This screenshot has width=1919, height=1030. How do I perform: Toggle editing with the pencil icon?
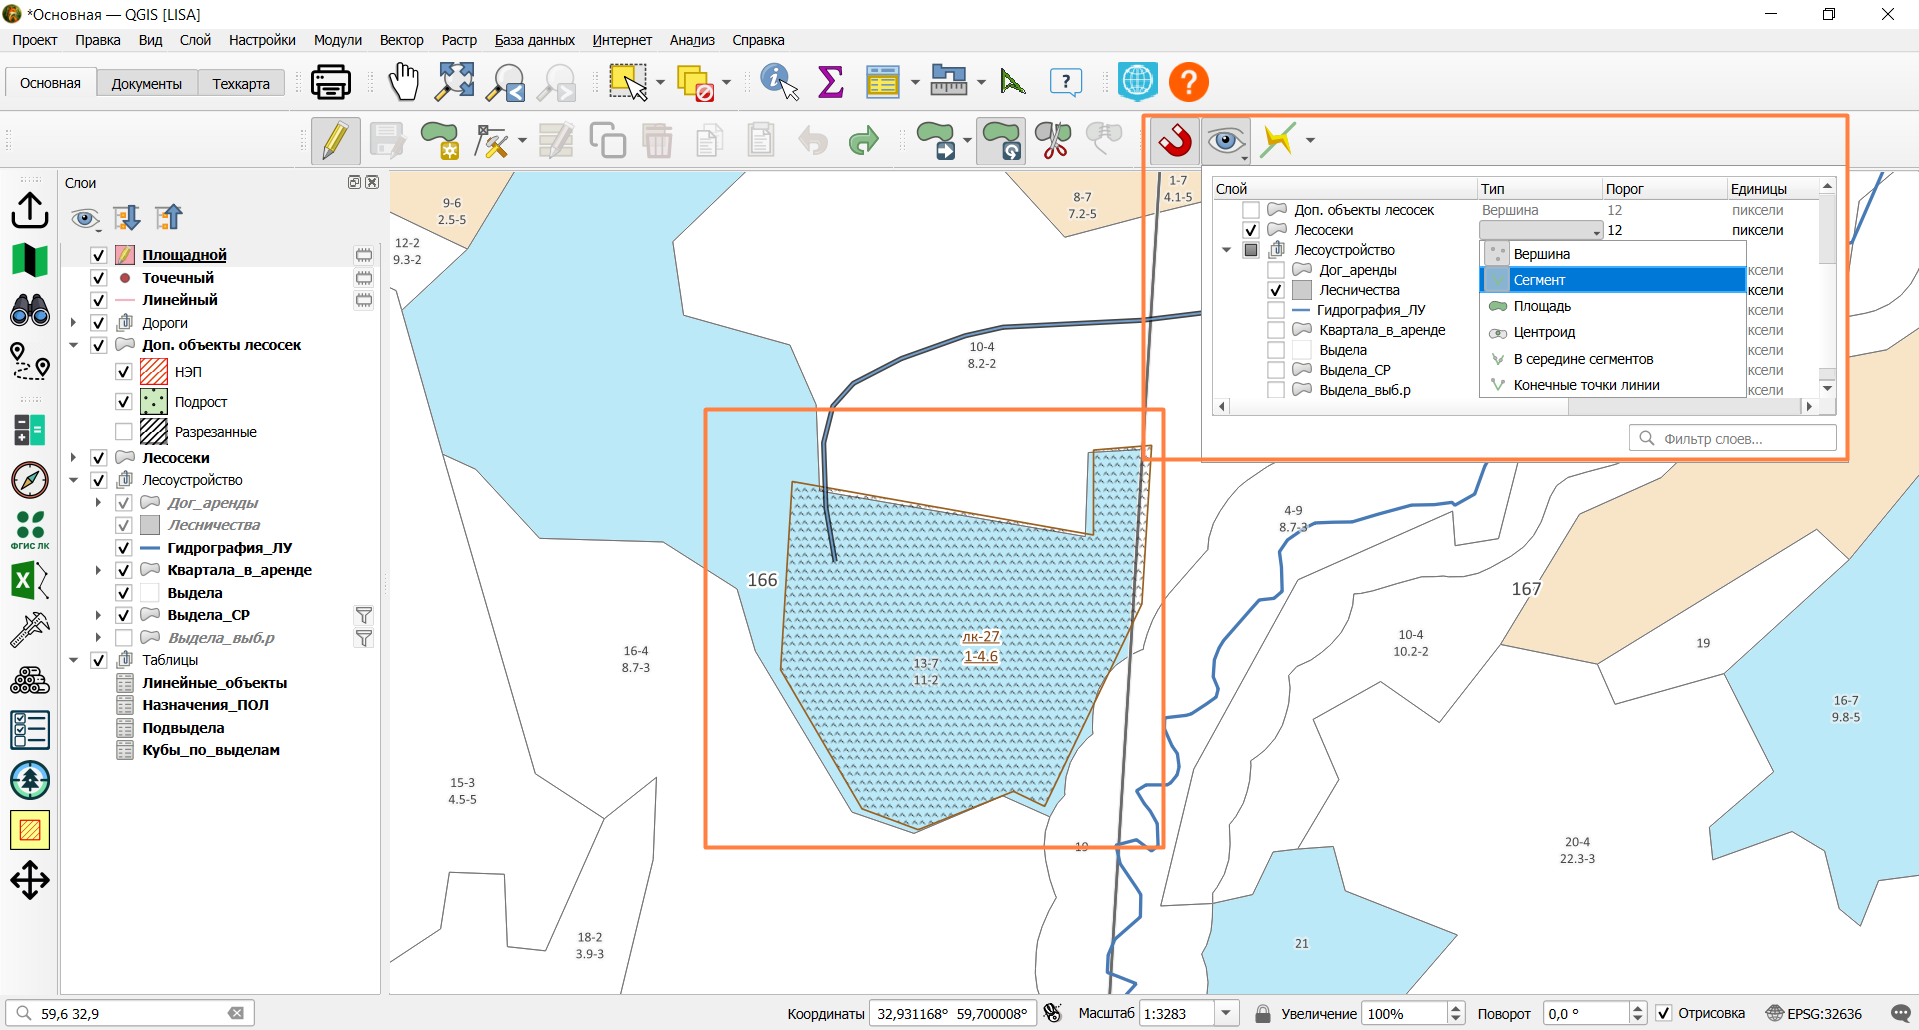coord(335,140)
